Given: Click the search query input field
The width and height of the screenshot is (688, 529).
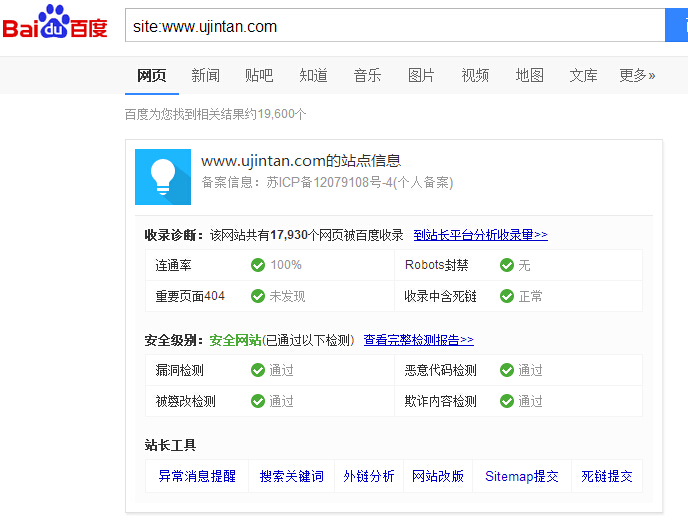Looking at the screenshot, I should [x=394, y=26].
